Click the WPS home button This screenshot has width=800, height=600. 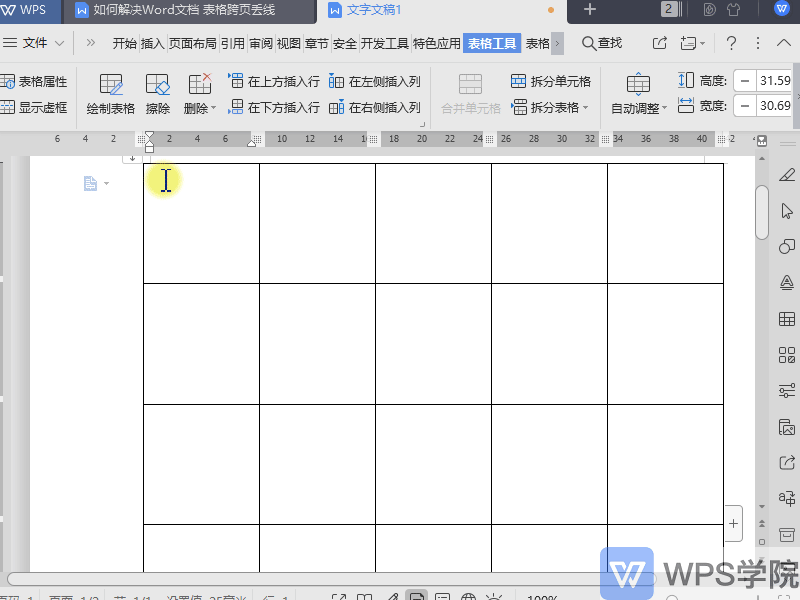pos(24,10)
